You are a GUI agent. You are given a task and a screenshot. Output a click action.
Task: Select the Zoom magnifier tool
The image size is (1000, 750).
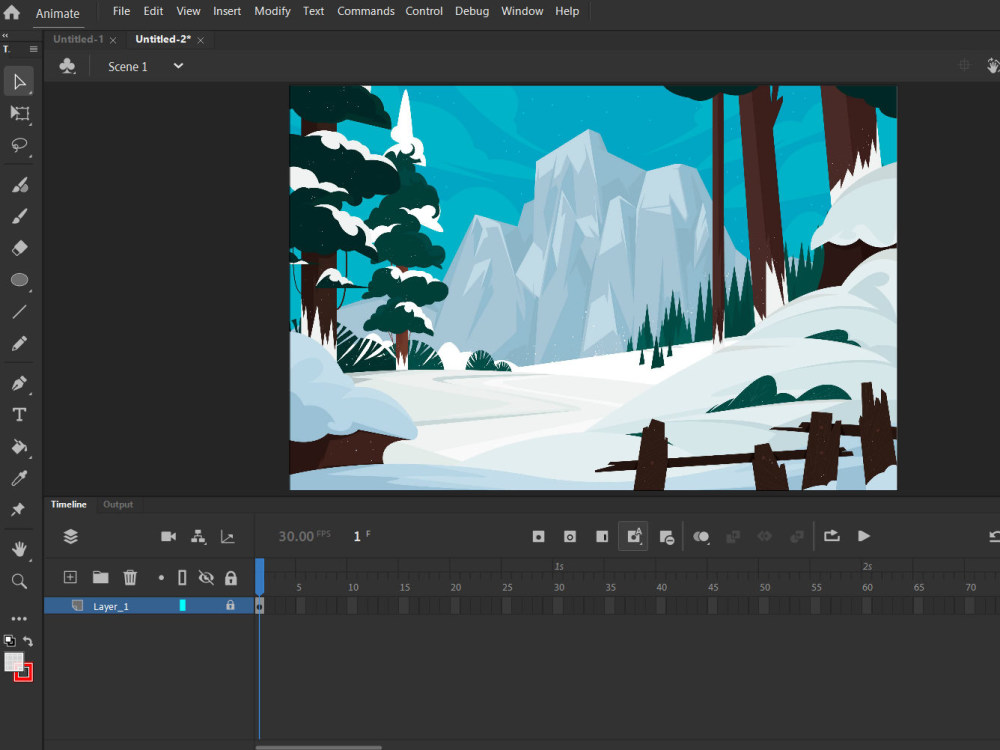(20, 581)
